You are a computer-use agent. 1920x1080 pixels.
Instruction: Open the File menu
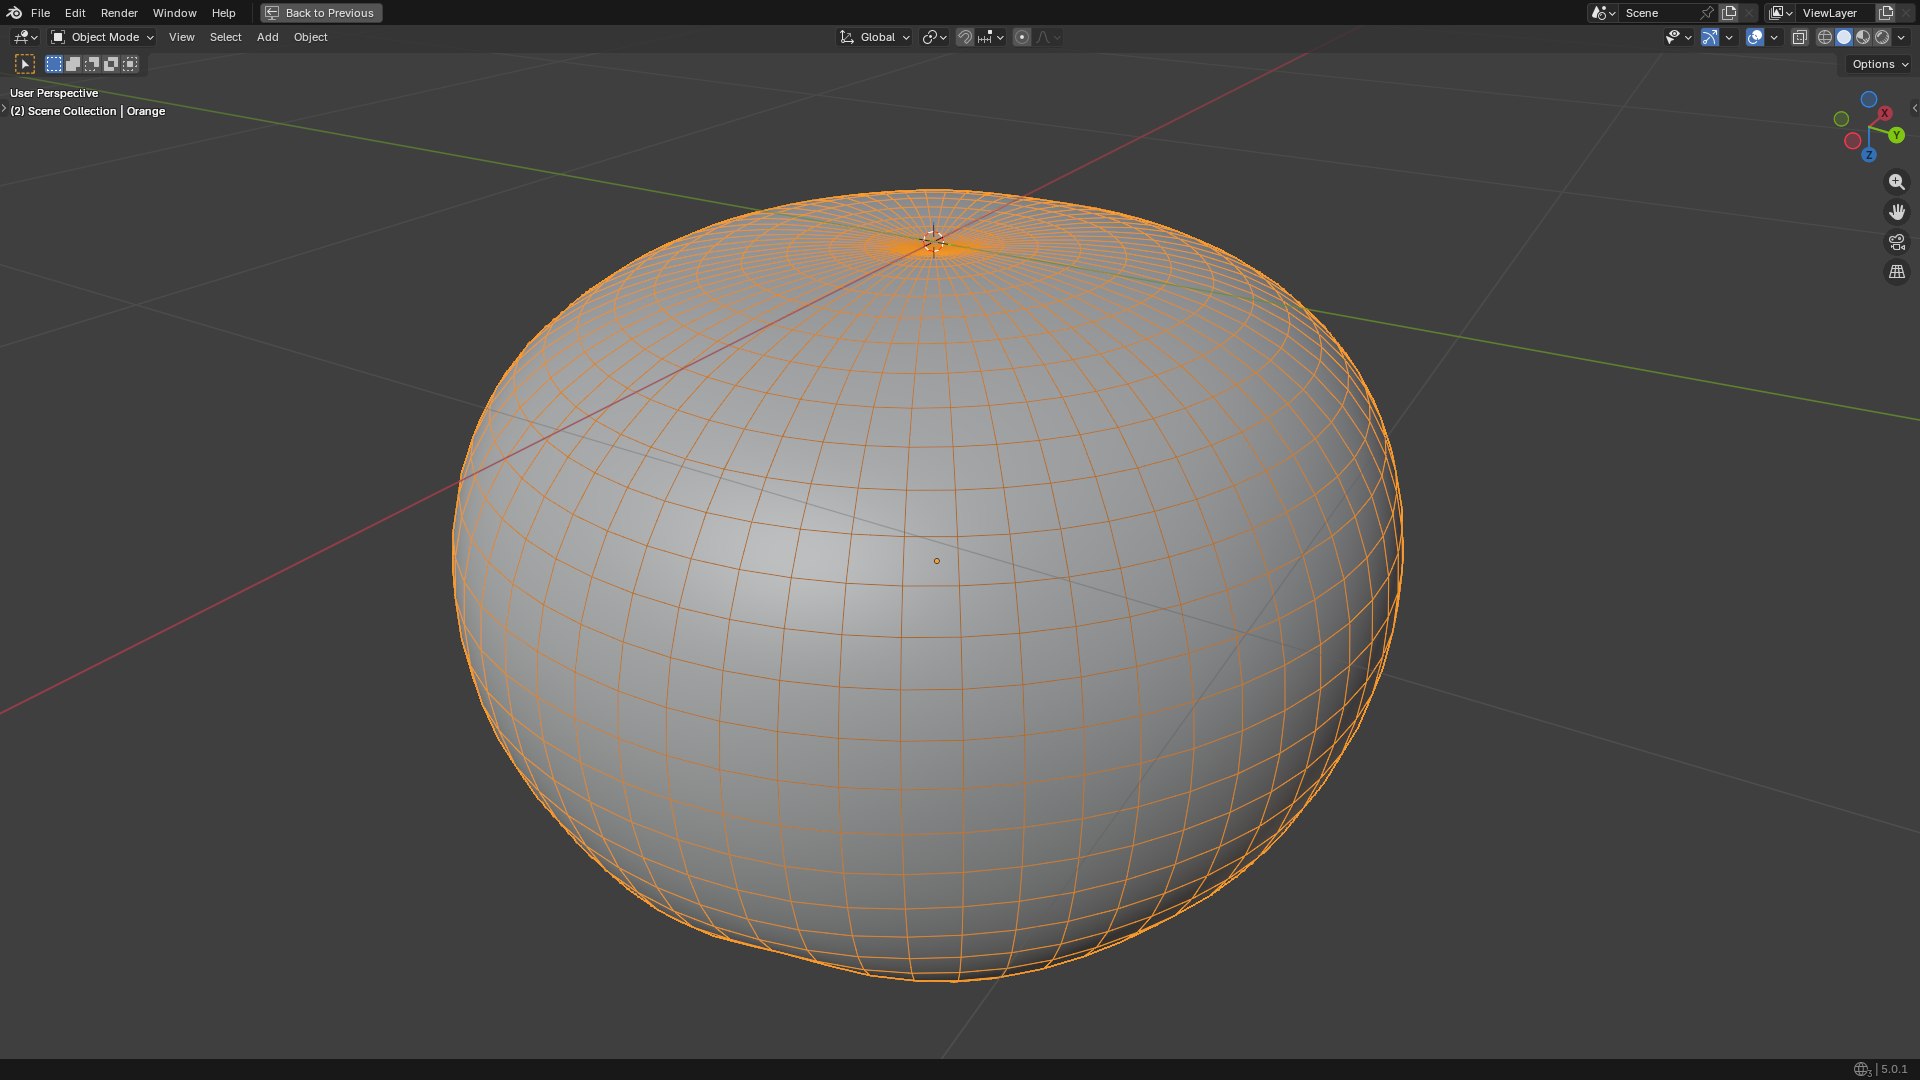tap(40, 13)
